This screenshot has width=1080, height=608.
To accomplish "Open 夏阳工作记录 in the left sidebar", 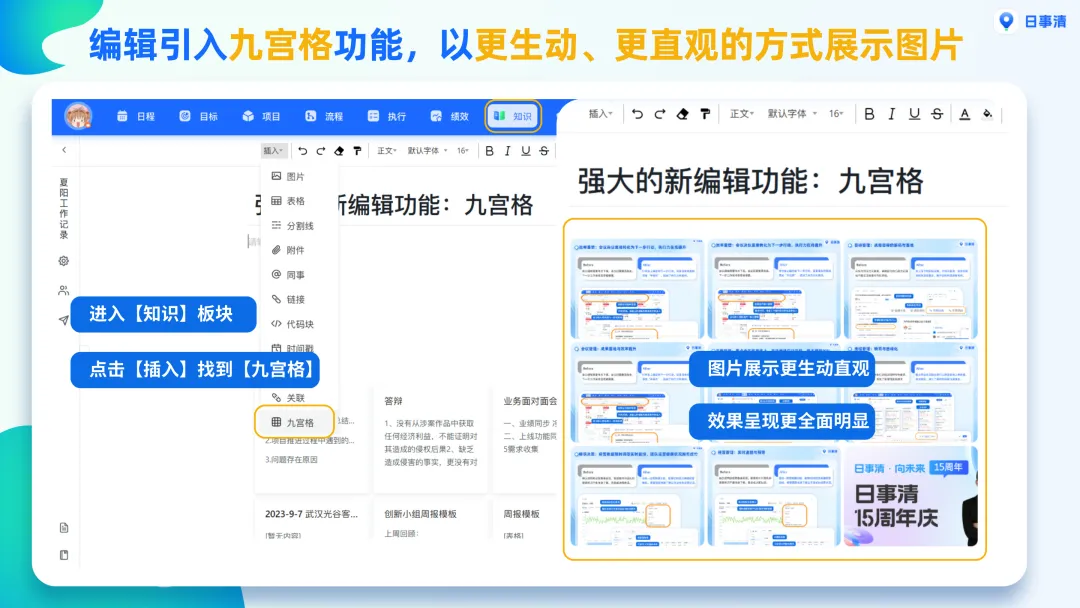I will 63,208.
